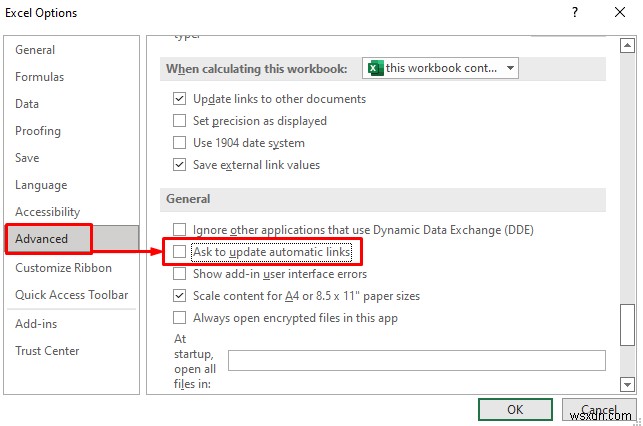Close the Excel Options dialog
The height and width of the screenshot is (426, 643).
pos(620,12)
